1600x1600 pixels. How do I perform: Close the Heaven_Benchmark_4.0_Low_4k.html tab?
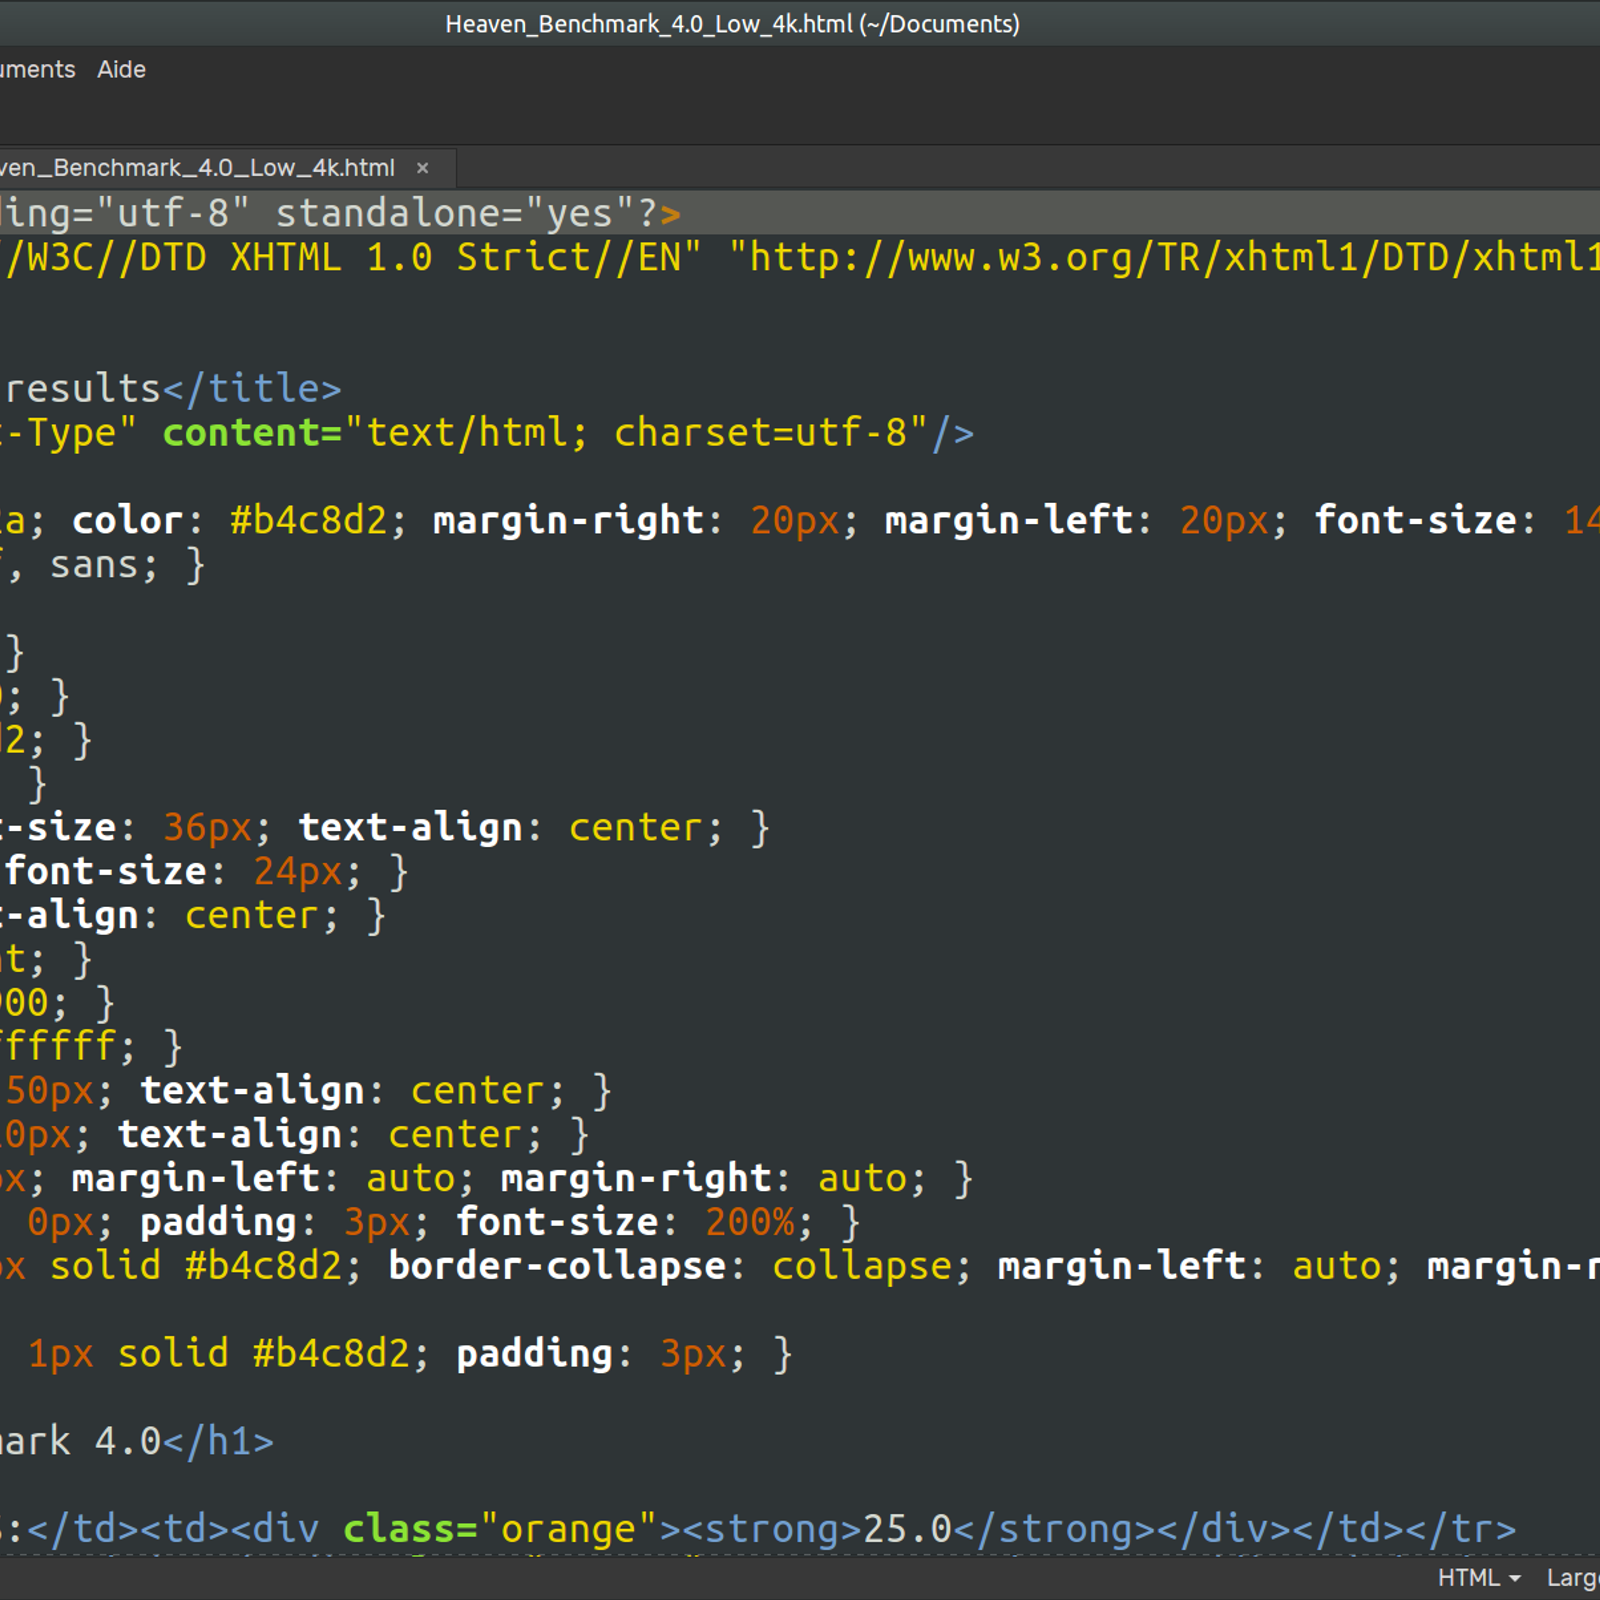click(x=423, y=168)
